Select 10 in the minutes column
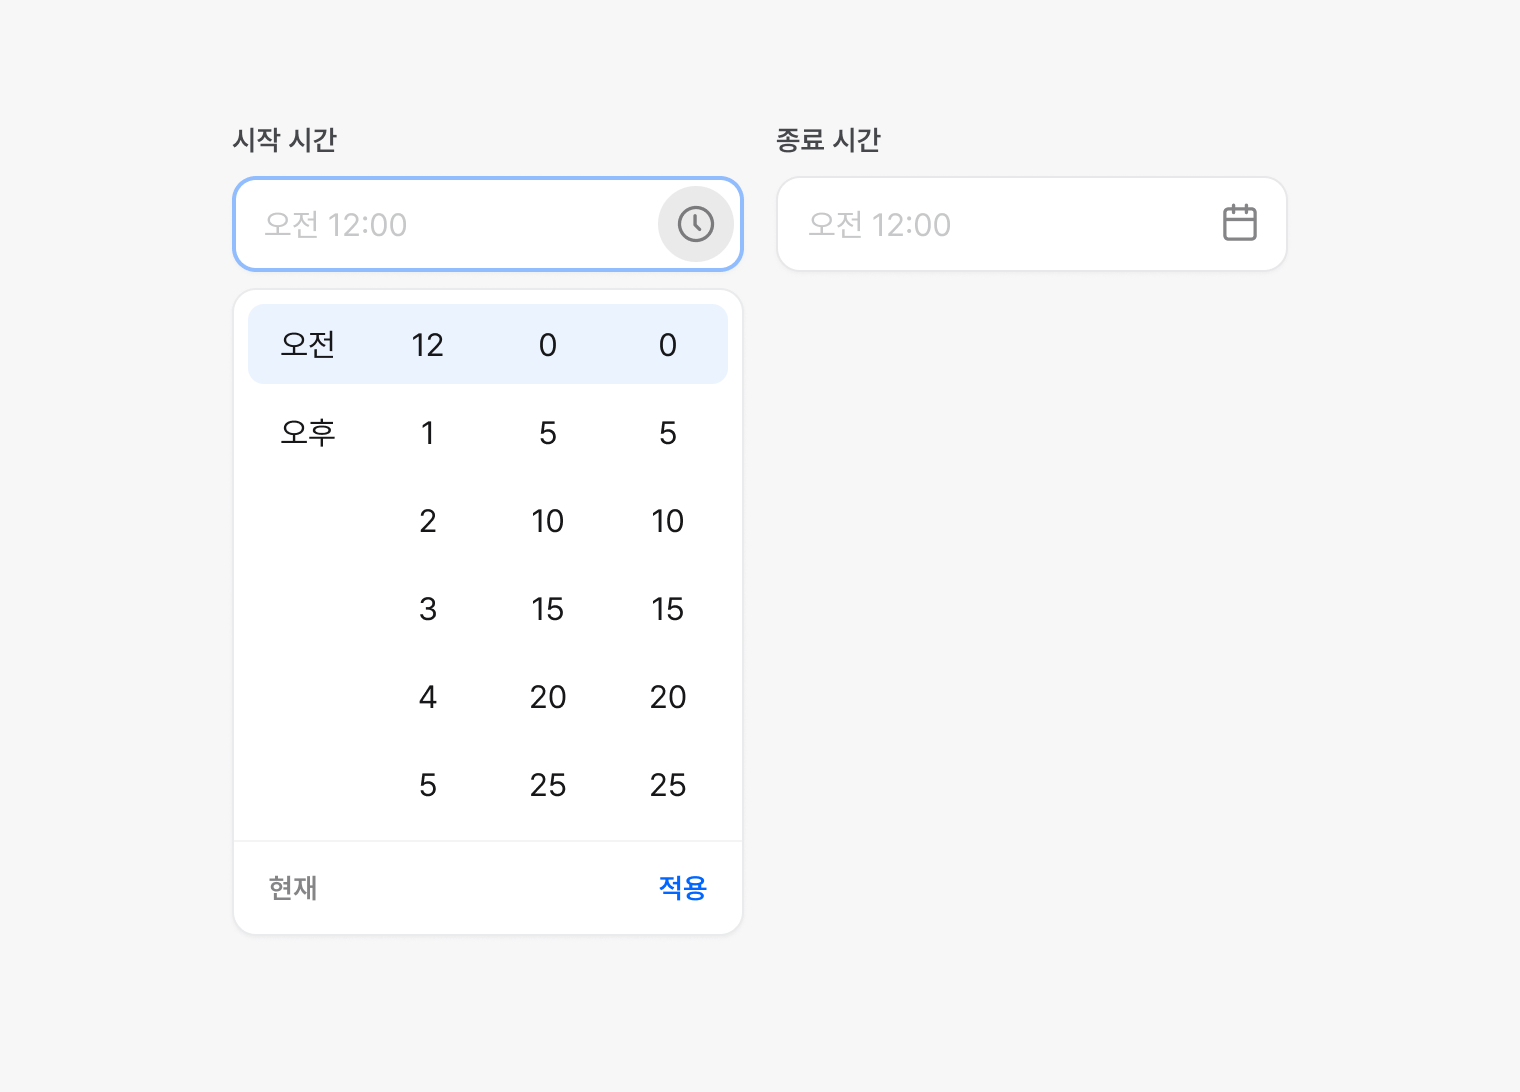1520x1092 pixels. [548, 521]
